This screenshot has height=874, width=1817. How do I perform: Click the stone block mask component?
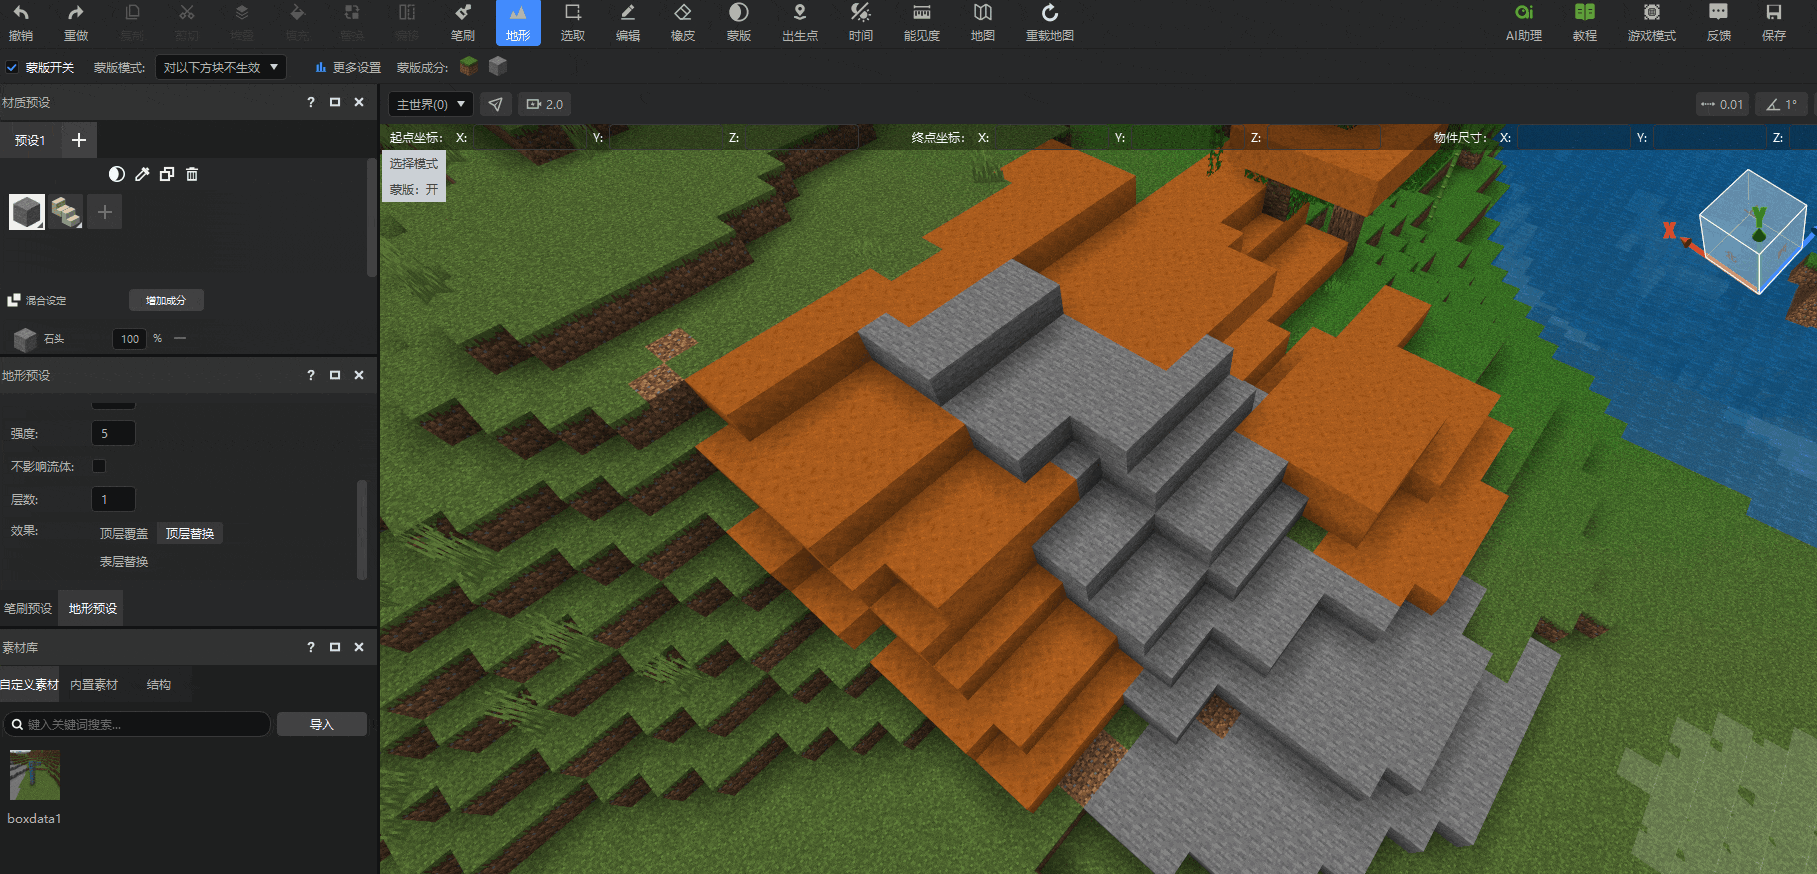coord(498,66)
